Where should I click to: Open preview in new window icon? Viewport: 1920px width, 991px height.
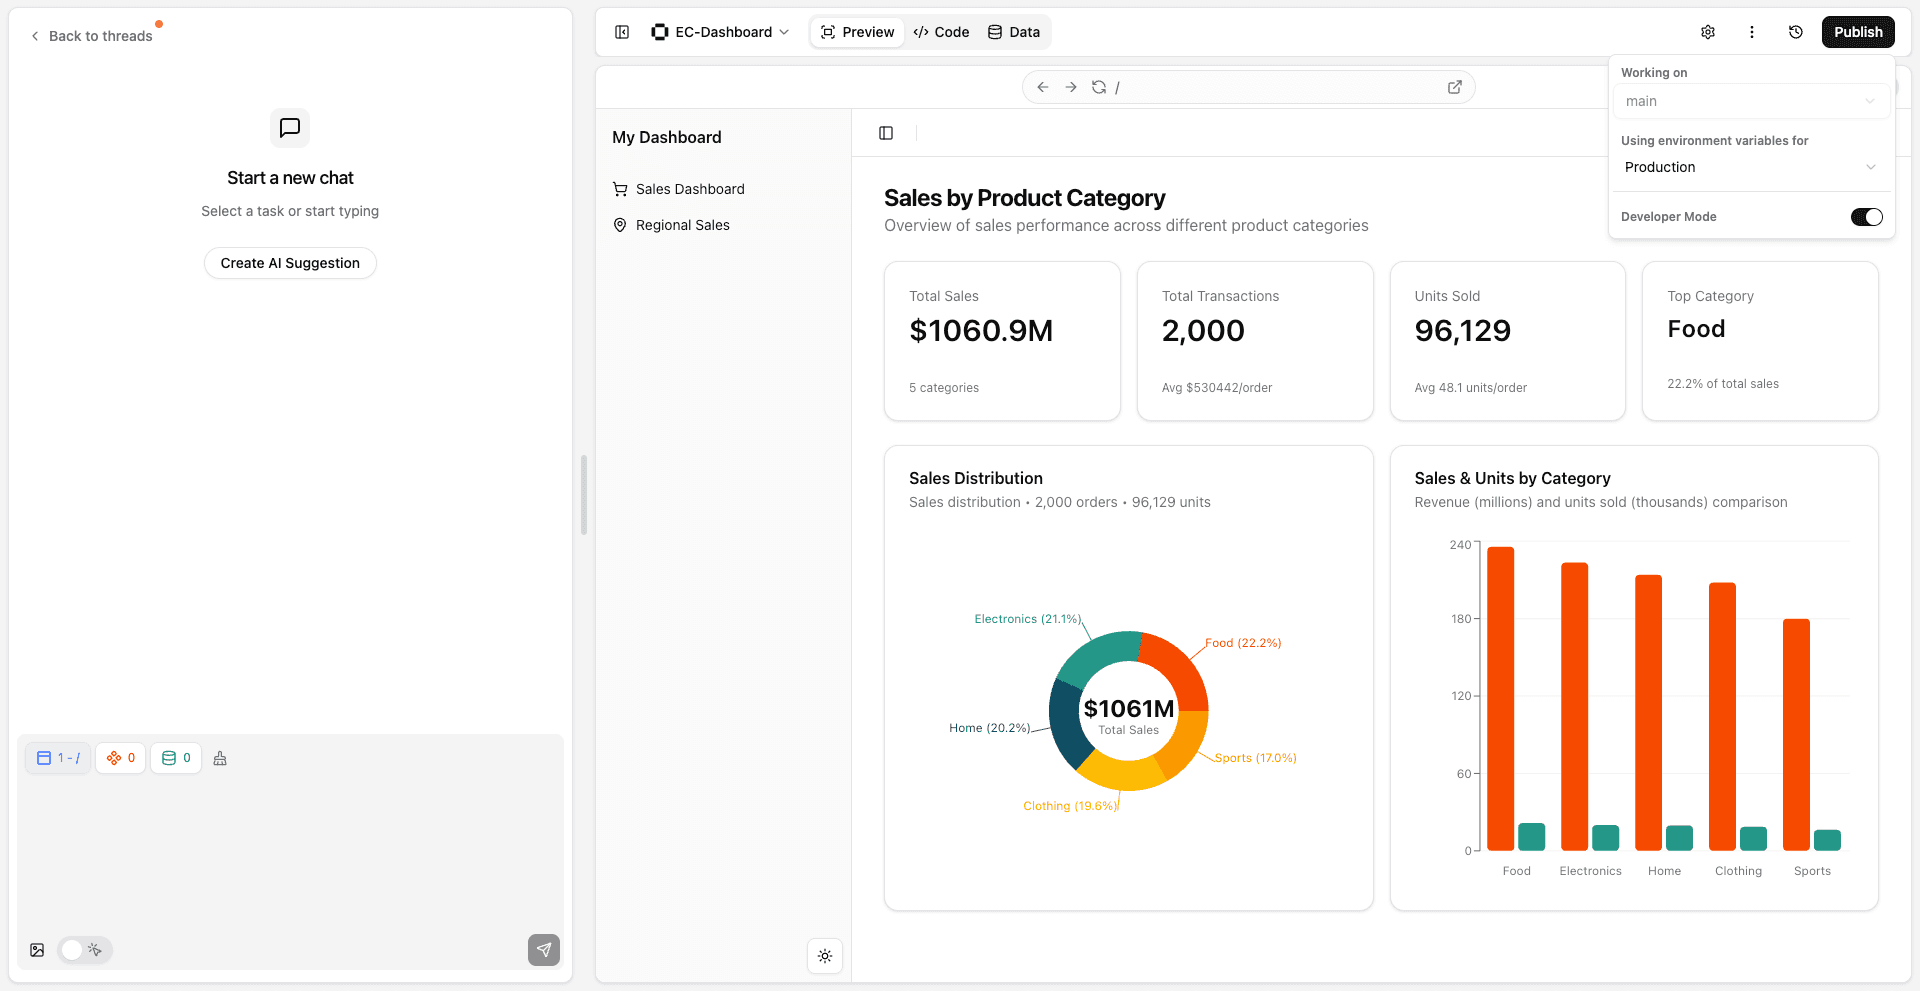pos(1455,87)
